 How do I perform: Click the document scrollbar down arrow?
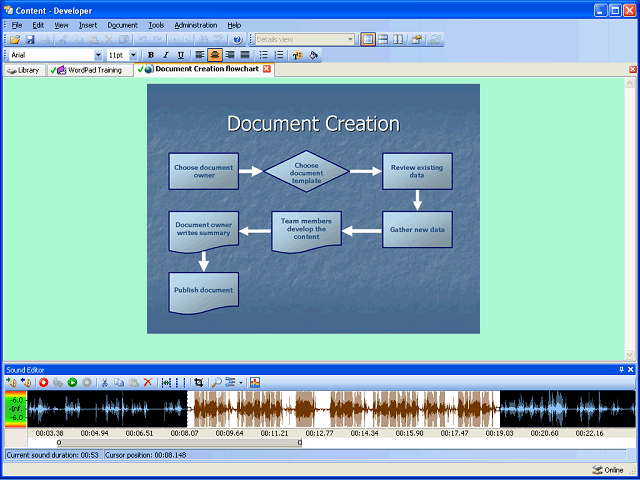[629, 355]
